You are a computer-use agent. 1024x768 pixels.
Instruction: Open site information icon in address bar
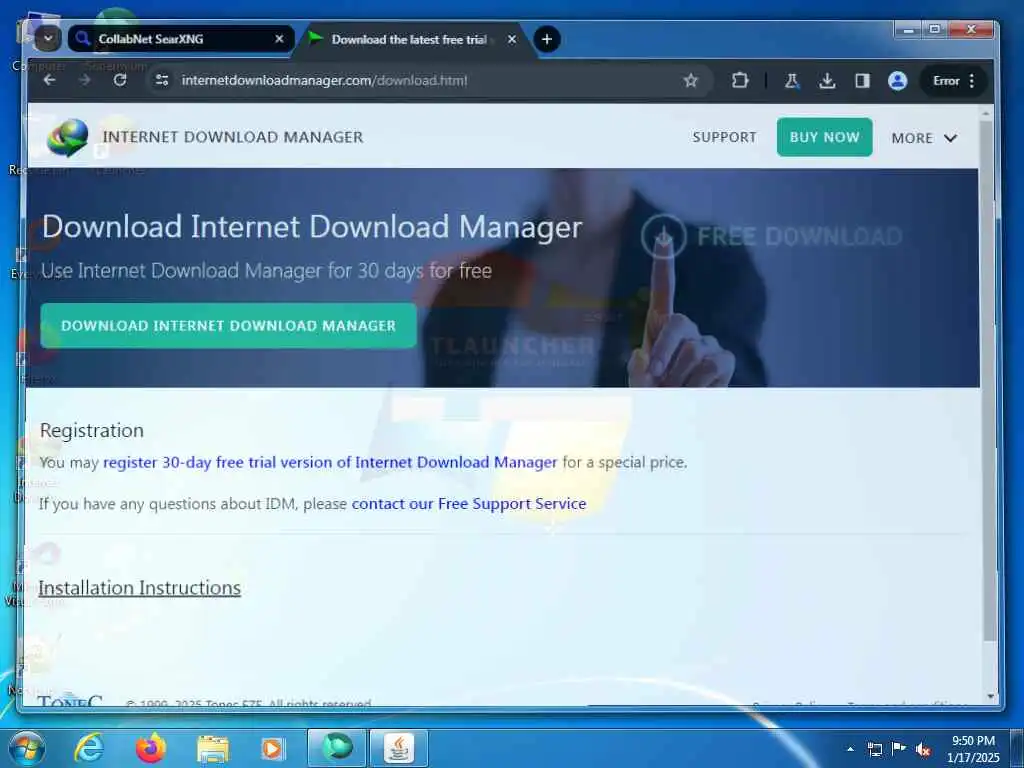point(161,80)
